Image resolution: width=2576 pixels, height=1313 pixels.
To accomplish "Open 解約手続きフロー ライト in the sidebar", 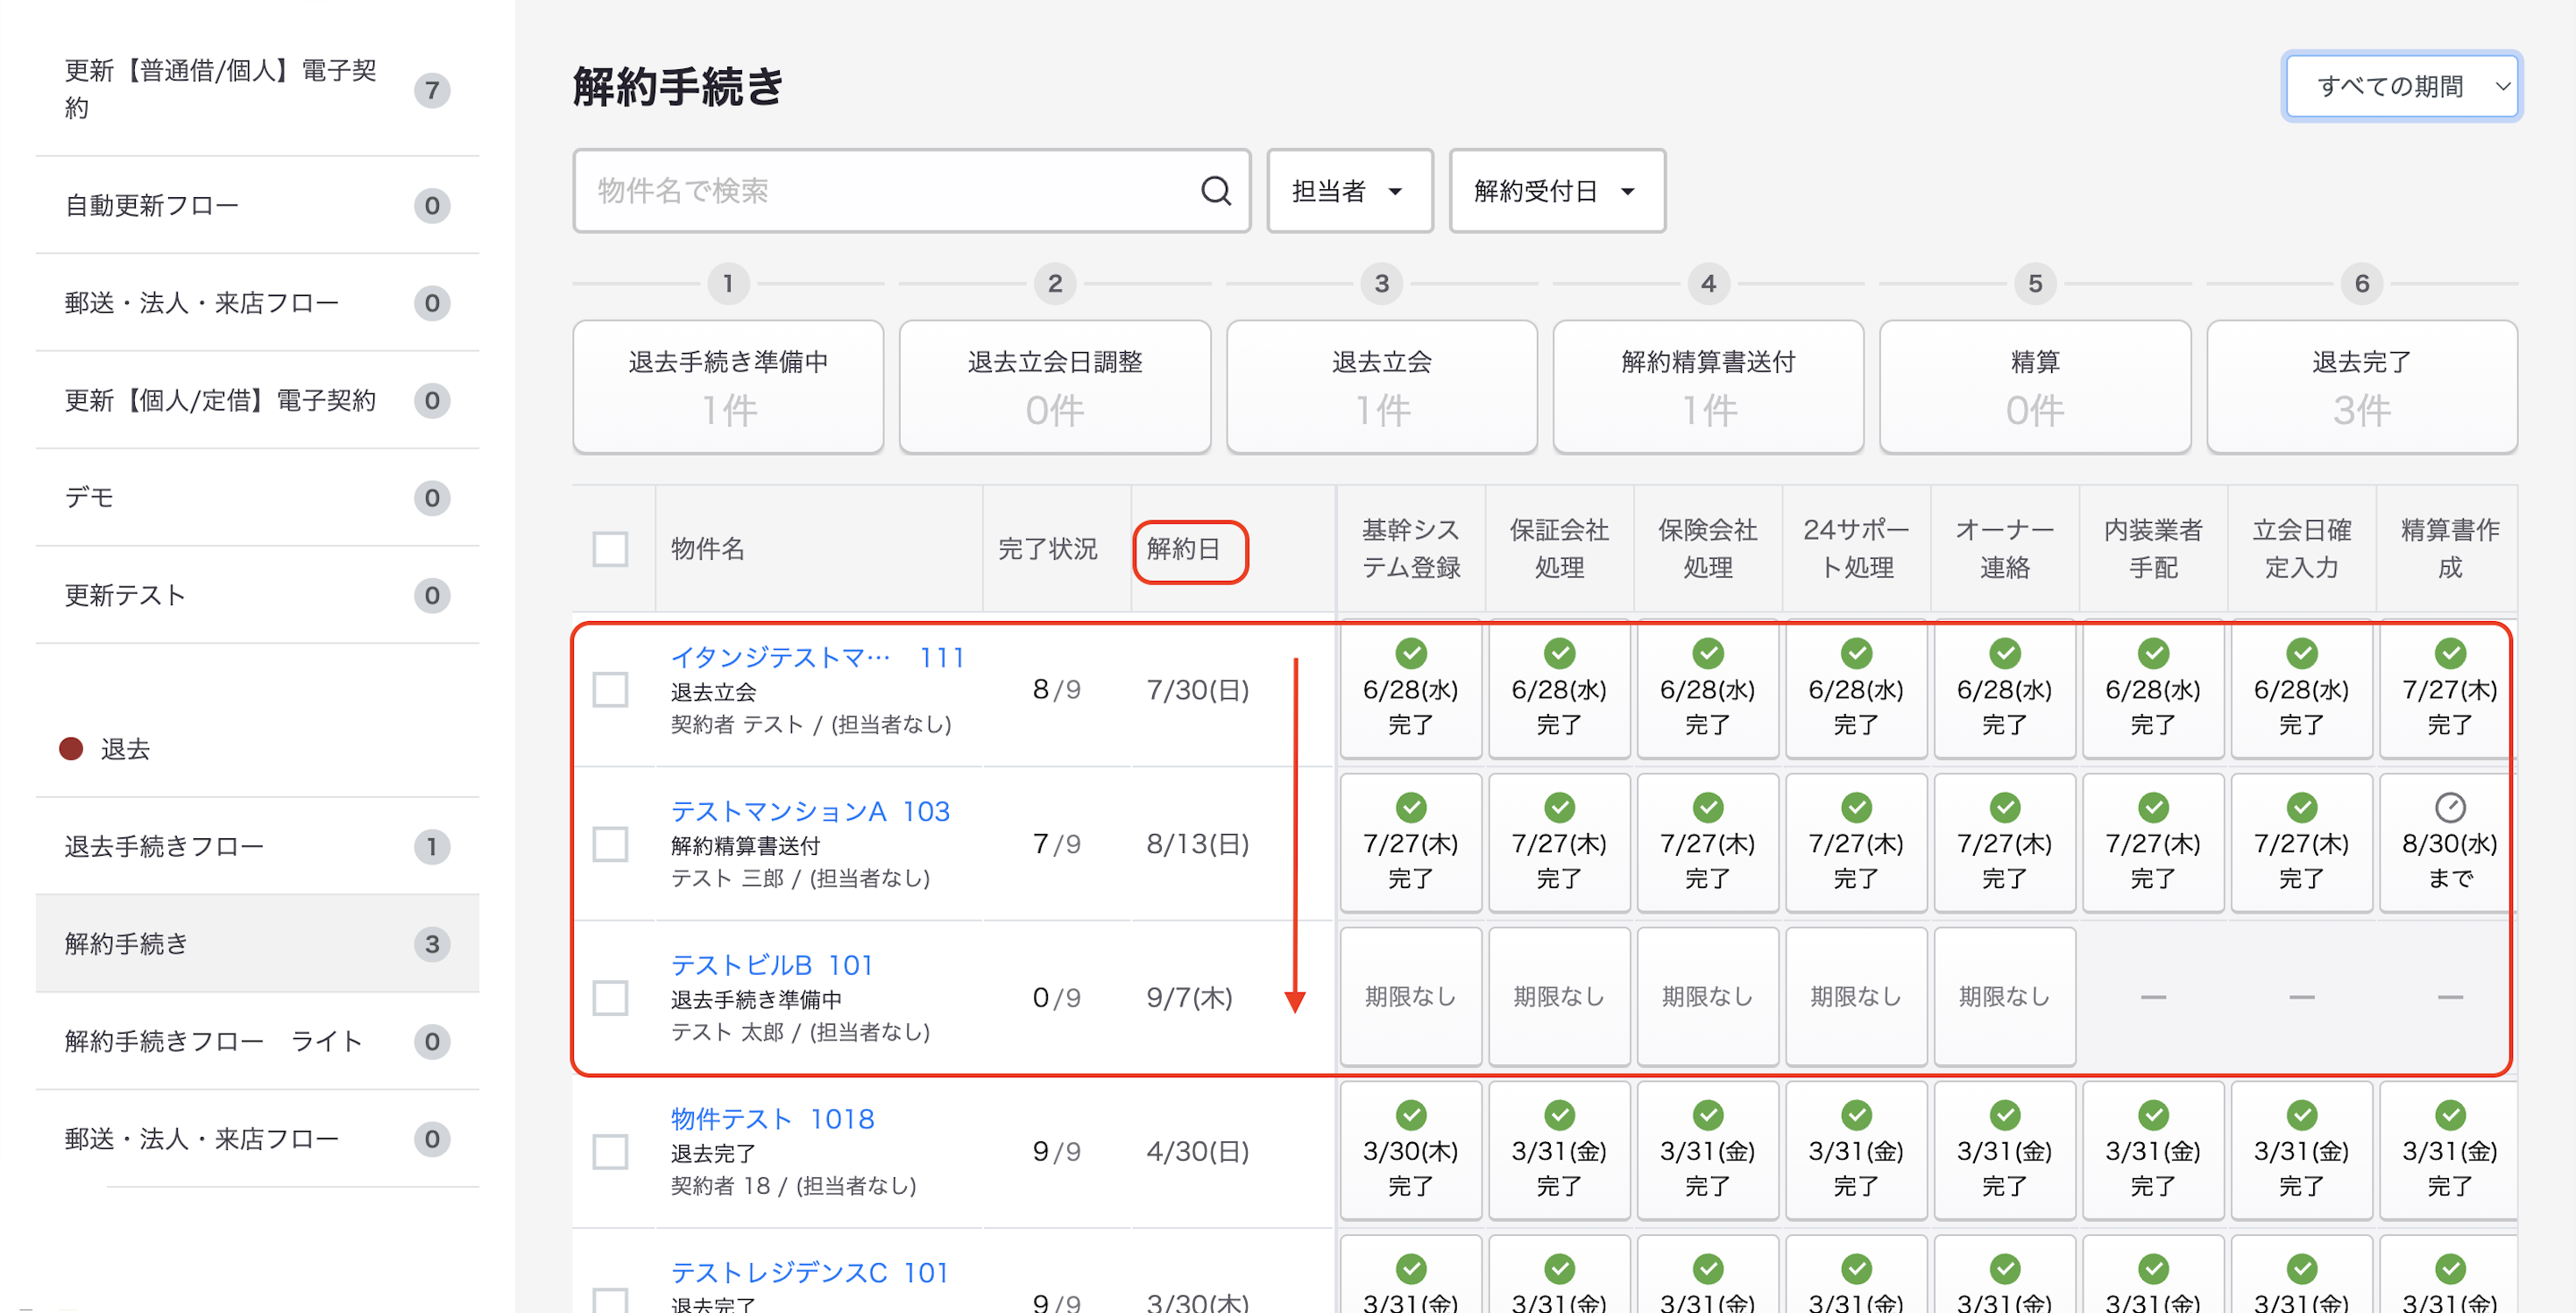I will [x=257, y=1041].
